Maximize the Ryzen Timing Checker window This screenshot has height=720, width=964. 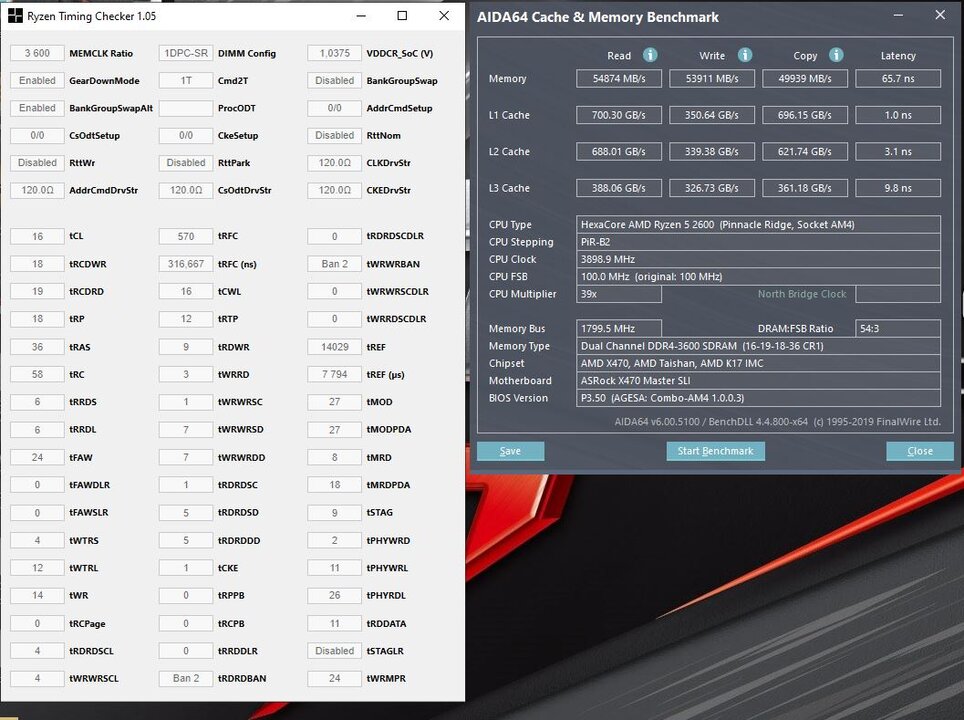click(x=402, y=16)
